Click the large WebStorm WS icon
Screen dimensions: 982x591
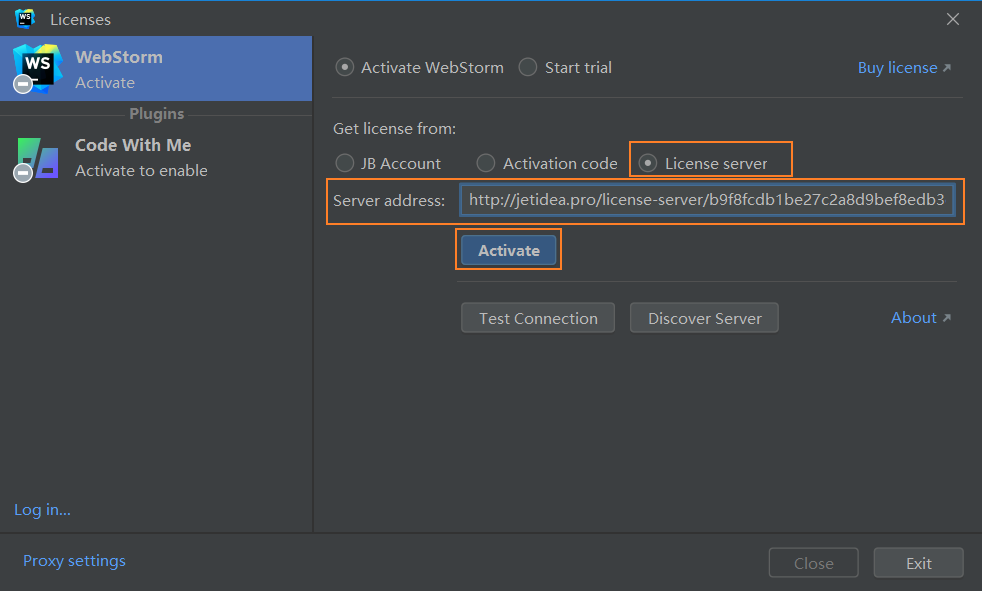tap(38, 68)
